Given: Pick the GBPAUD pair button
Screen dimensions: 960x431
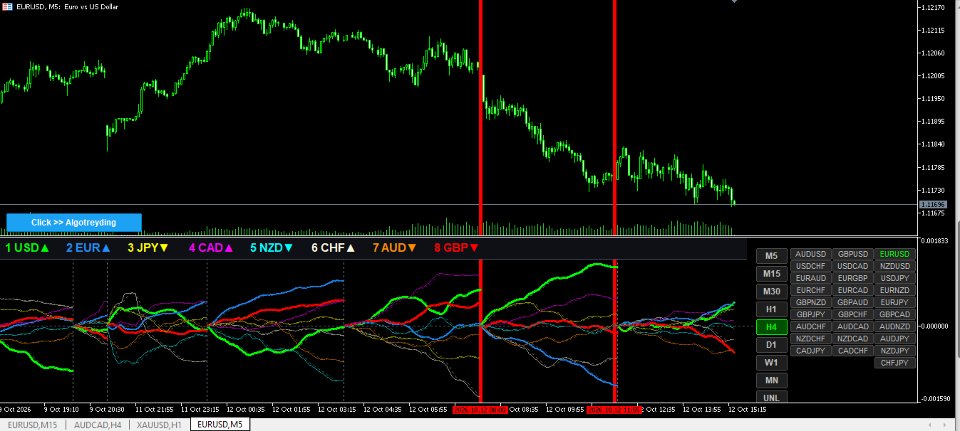Looking at the screenshot, I should coord(853,302).
